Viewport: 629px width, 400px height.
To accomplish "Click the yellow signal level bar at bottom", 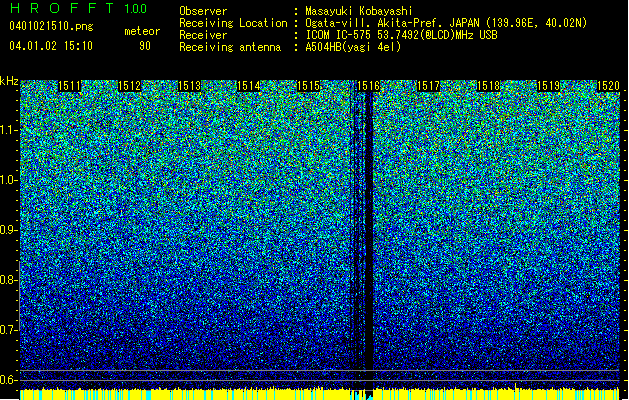I will tap(320, 394).
